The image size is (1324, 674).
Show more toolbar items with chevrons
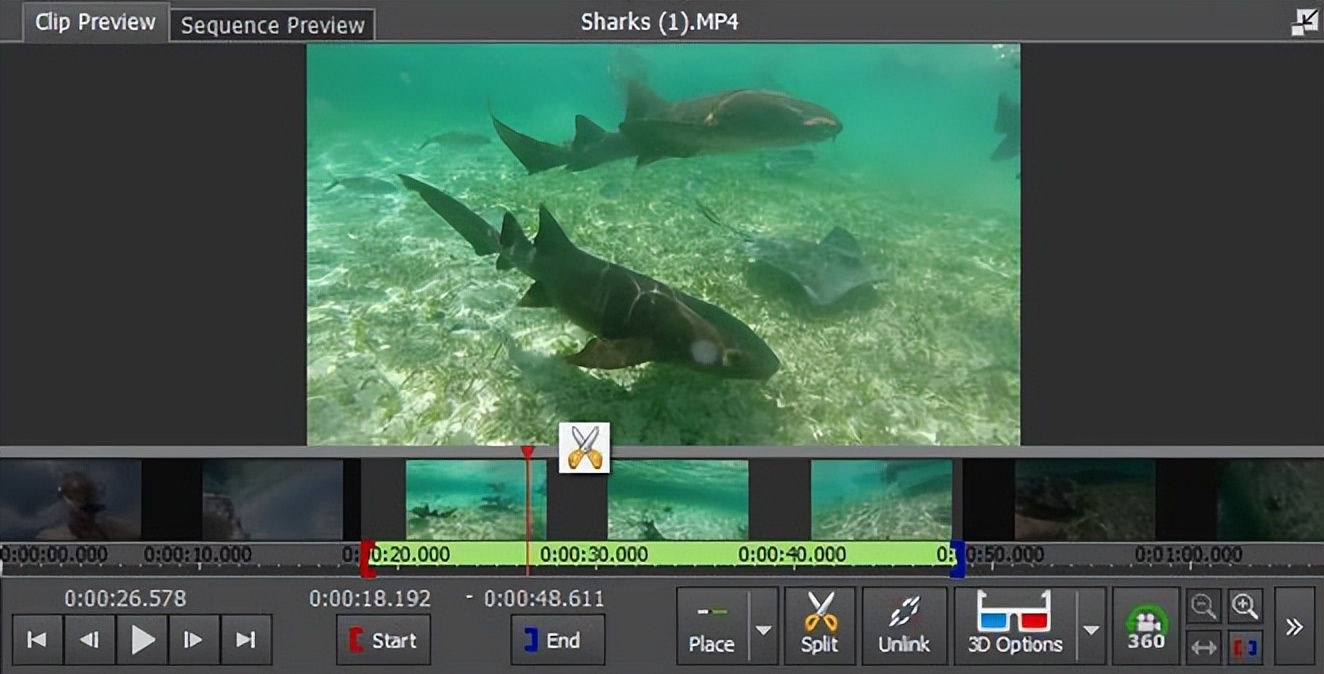(1294, 627)
